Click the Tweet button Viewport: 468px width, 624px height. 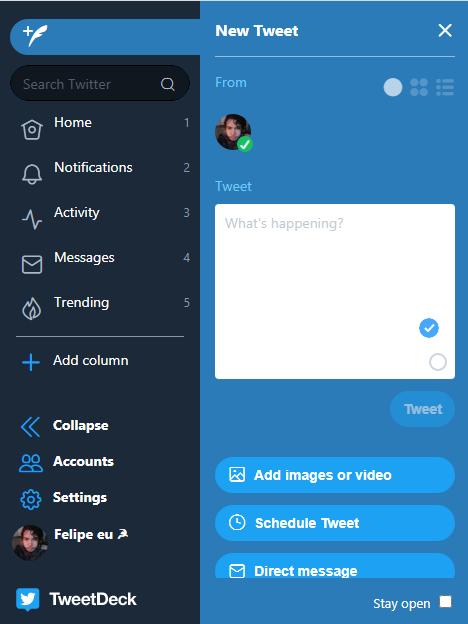pos(422,409)
